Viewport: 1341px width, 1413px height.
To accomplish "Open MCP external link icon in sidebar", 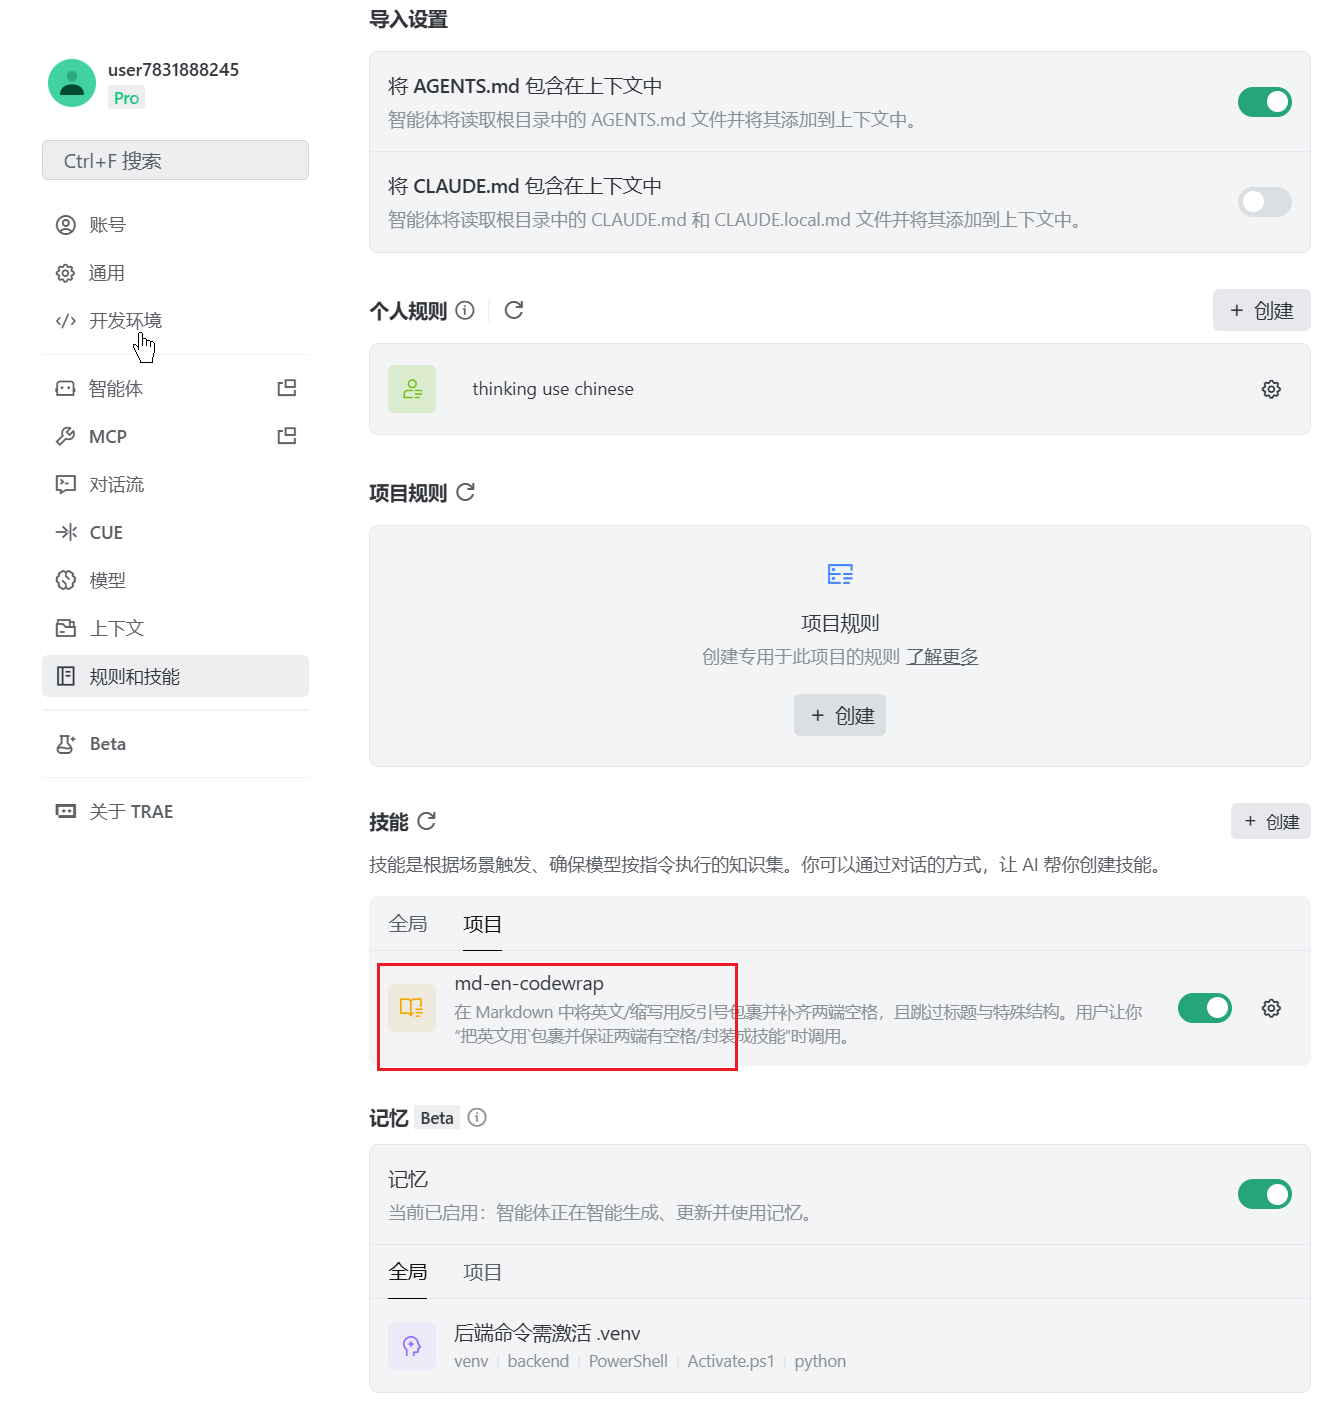I will click(287, 436).
